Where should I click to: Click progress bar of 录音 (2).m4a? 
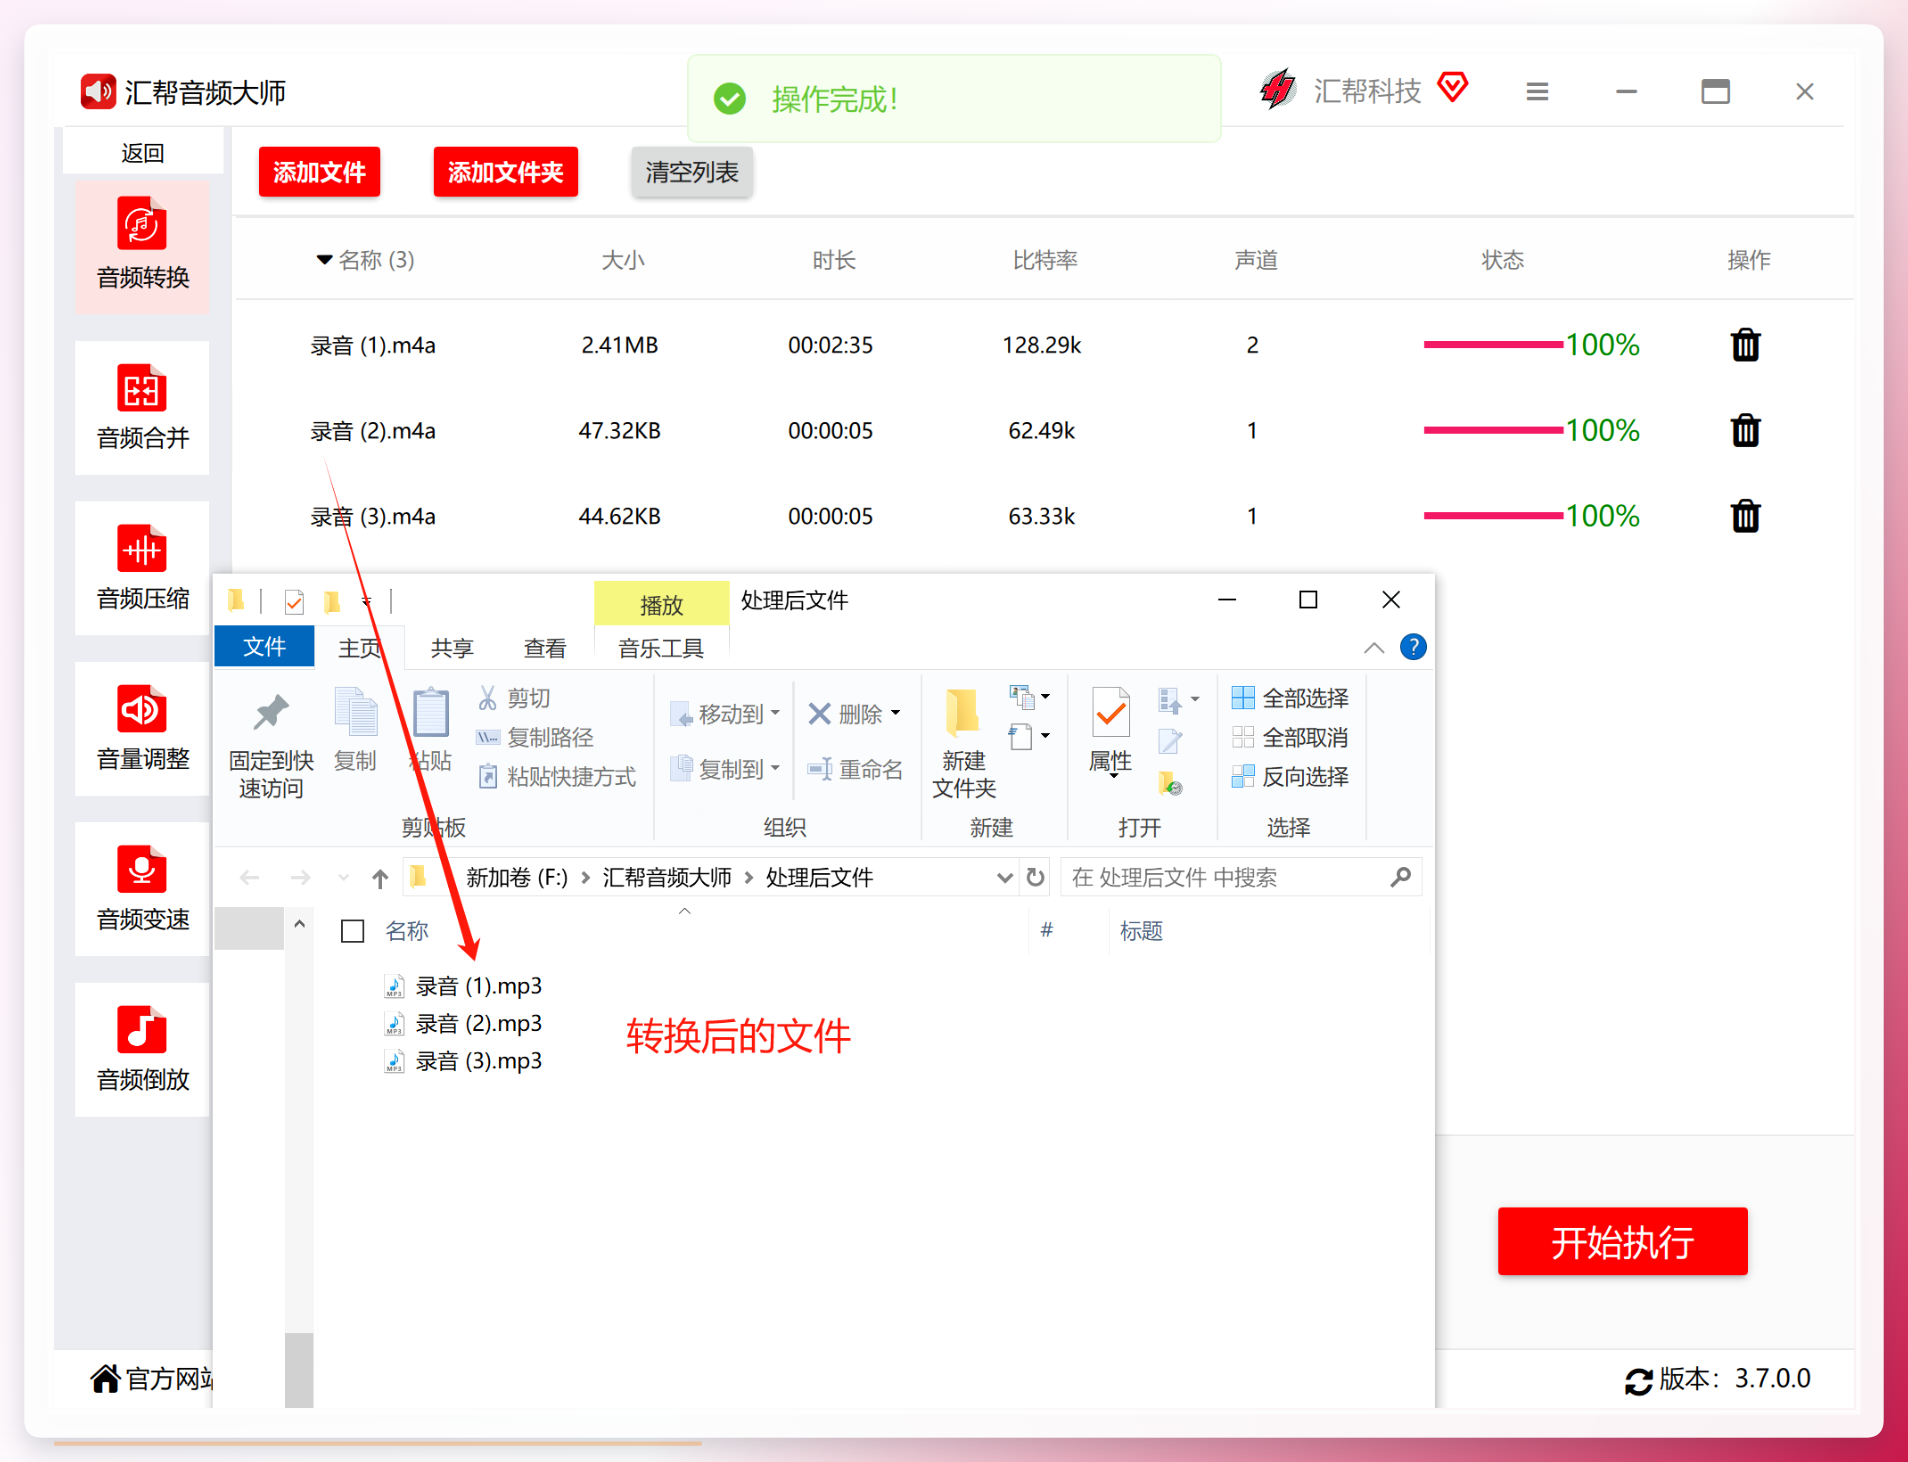[x=1493, y=430]
